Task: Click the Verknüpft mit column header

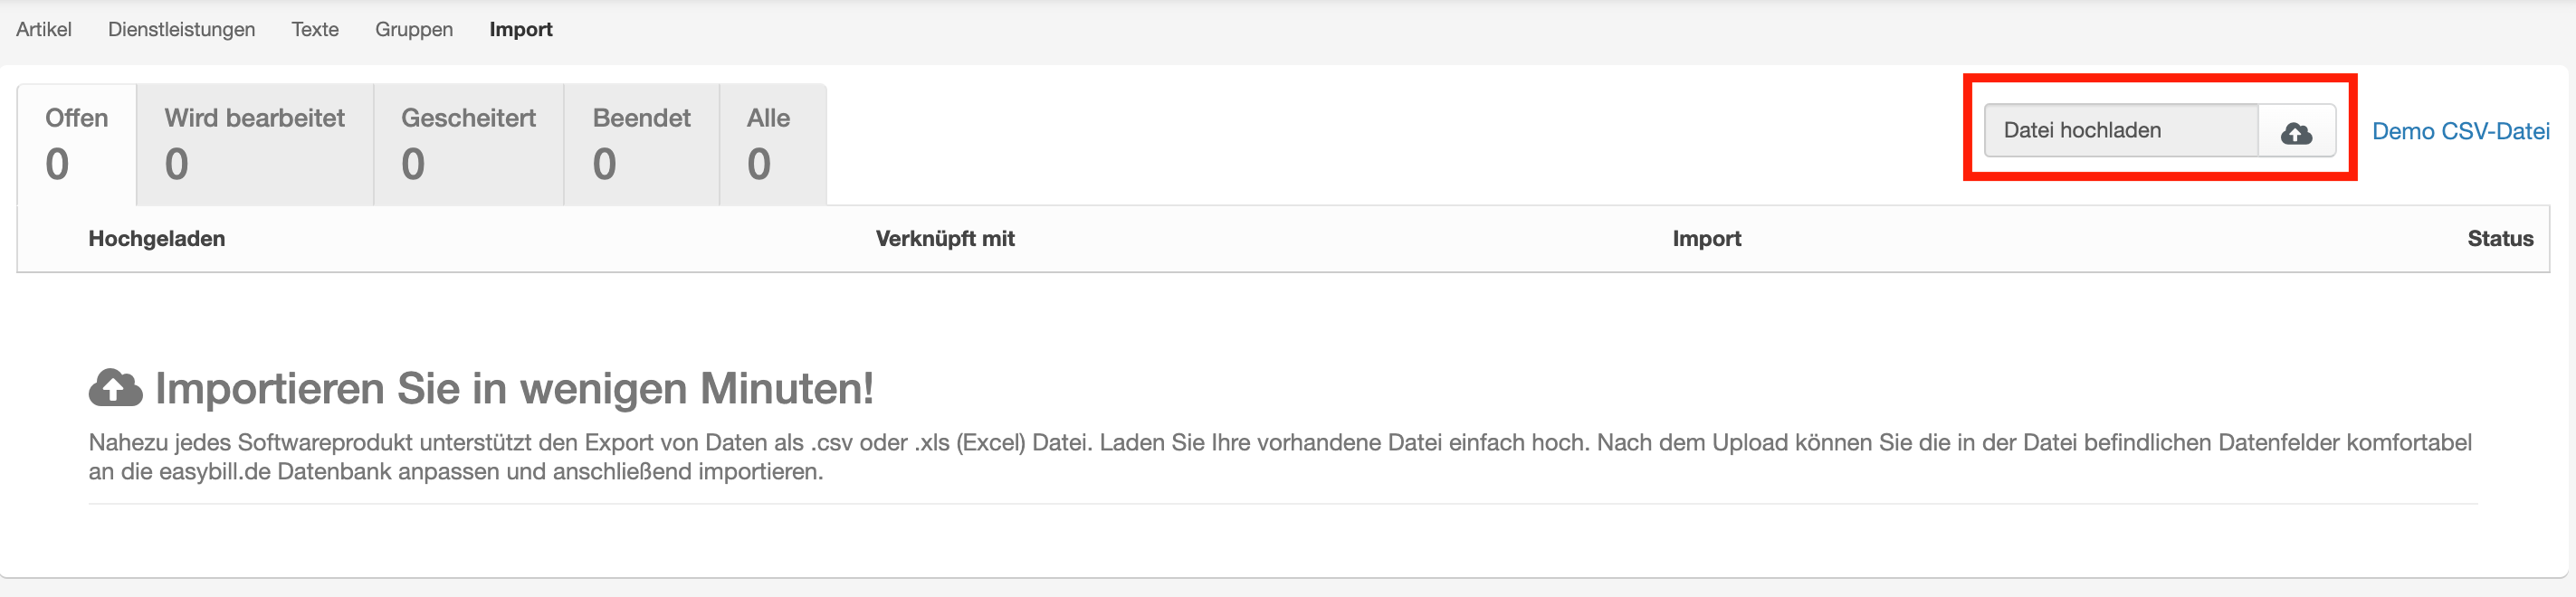Action: point(945,238)
